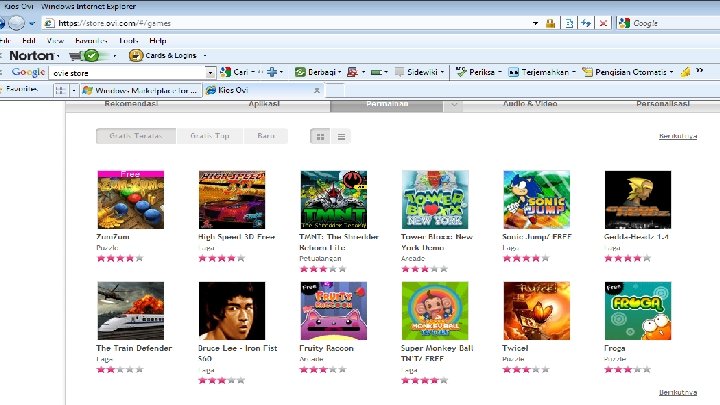This screenshot has height=405, width=720.
Task: Click the red Stop loading icon
Action: click(x=603, y=23)
